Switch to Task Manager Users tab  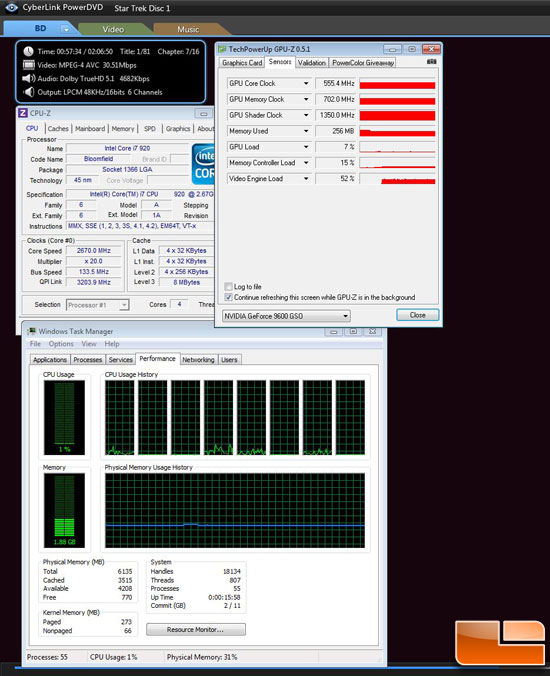[x=229, y=360]
